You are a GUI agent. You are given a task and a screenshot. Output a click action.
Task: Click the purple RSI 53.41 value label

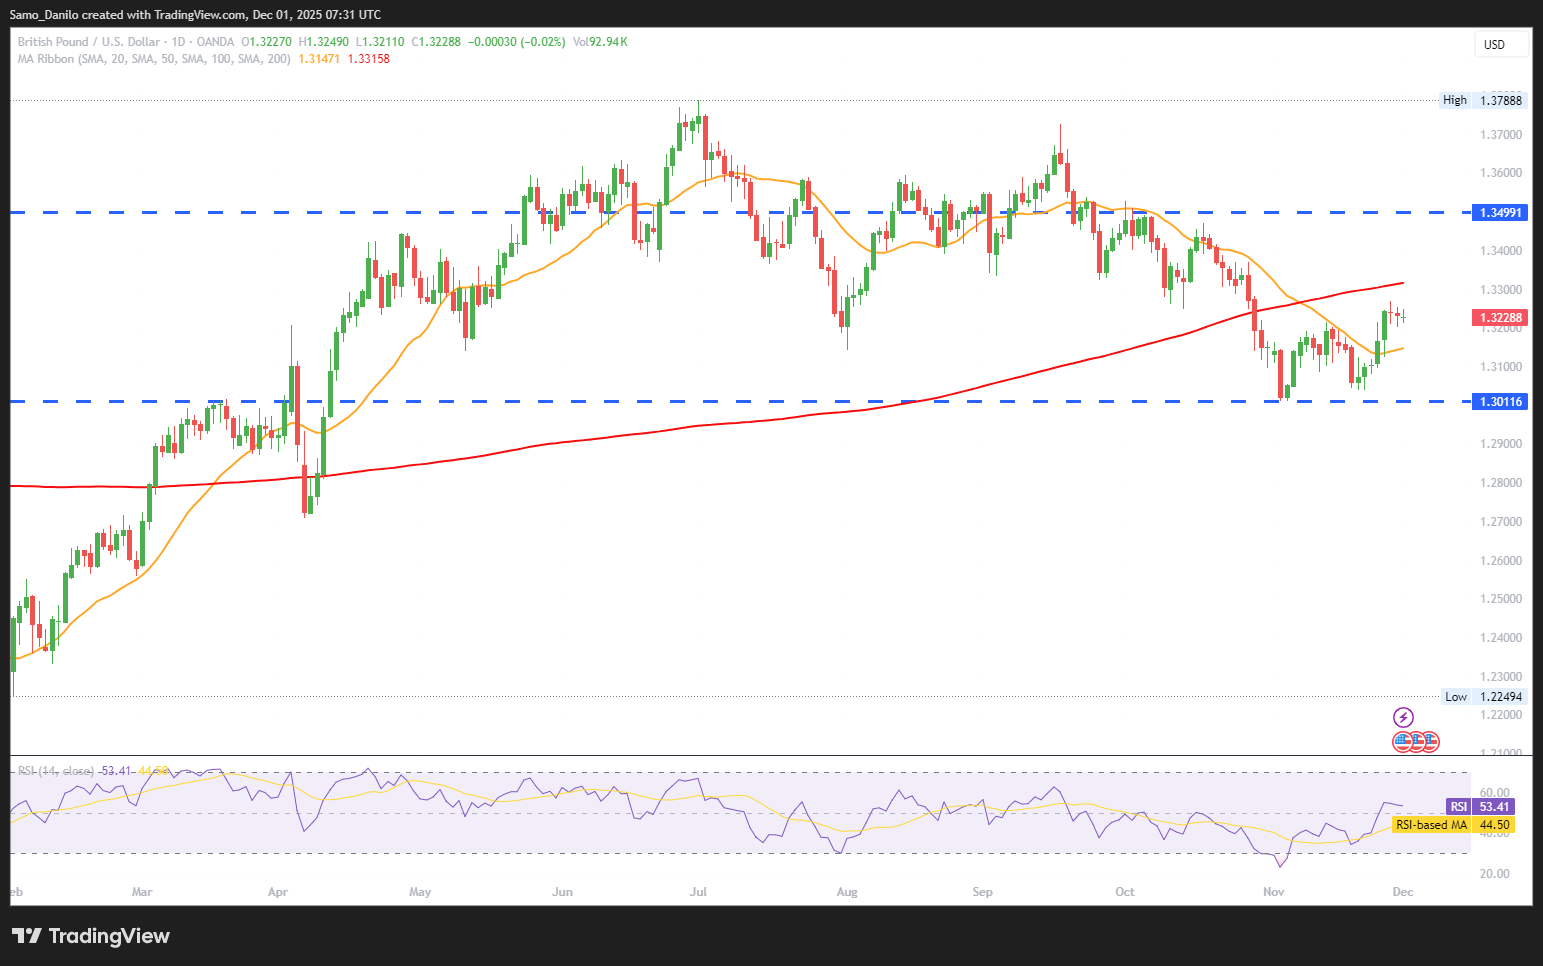(1481, 807)
